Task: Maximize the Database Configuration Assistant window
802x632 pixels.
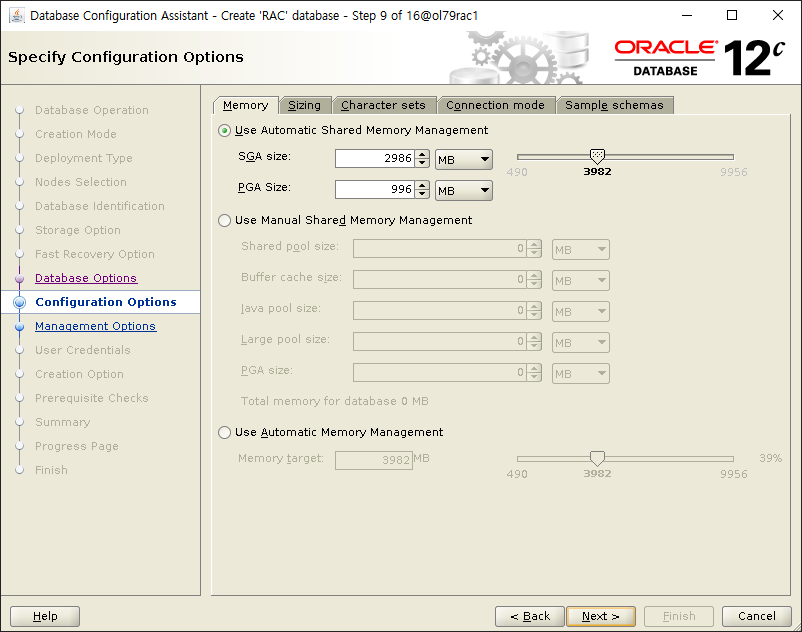Action: point(732,15)
